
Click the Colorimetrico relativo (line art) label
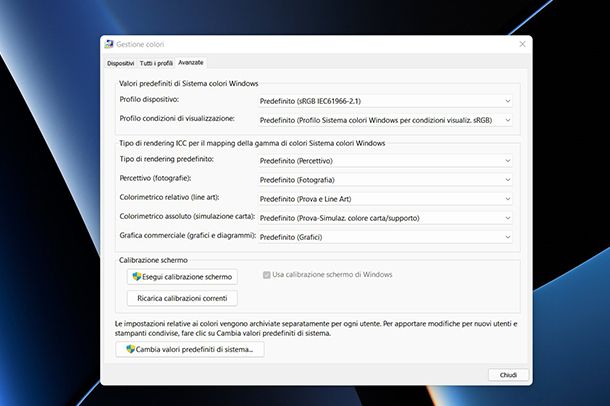click(169, 197)
